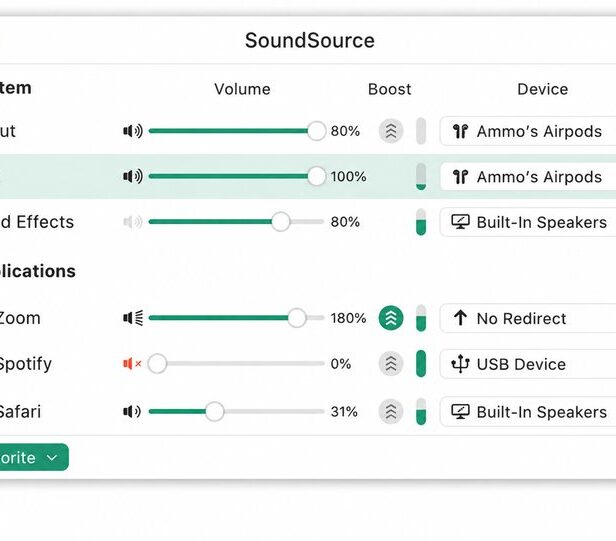The image size is (616, 541).
Task: Open Safari's Built-In Speakers device dropdown
Action: click(528, 412)
